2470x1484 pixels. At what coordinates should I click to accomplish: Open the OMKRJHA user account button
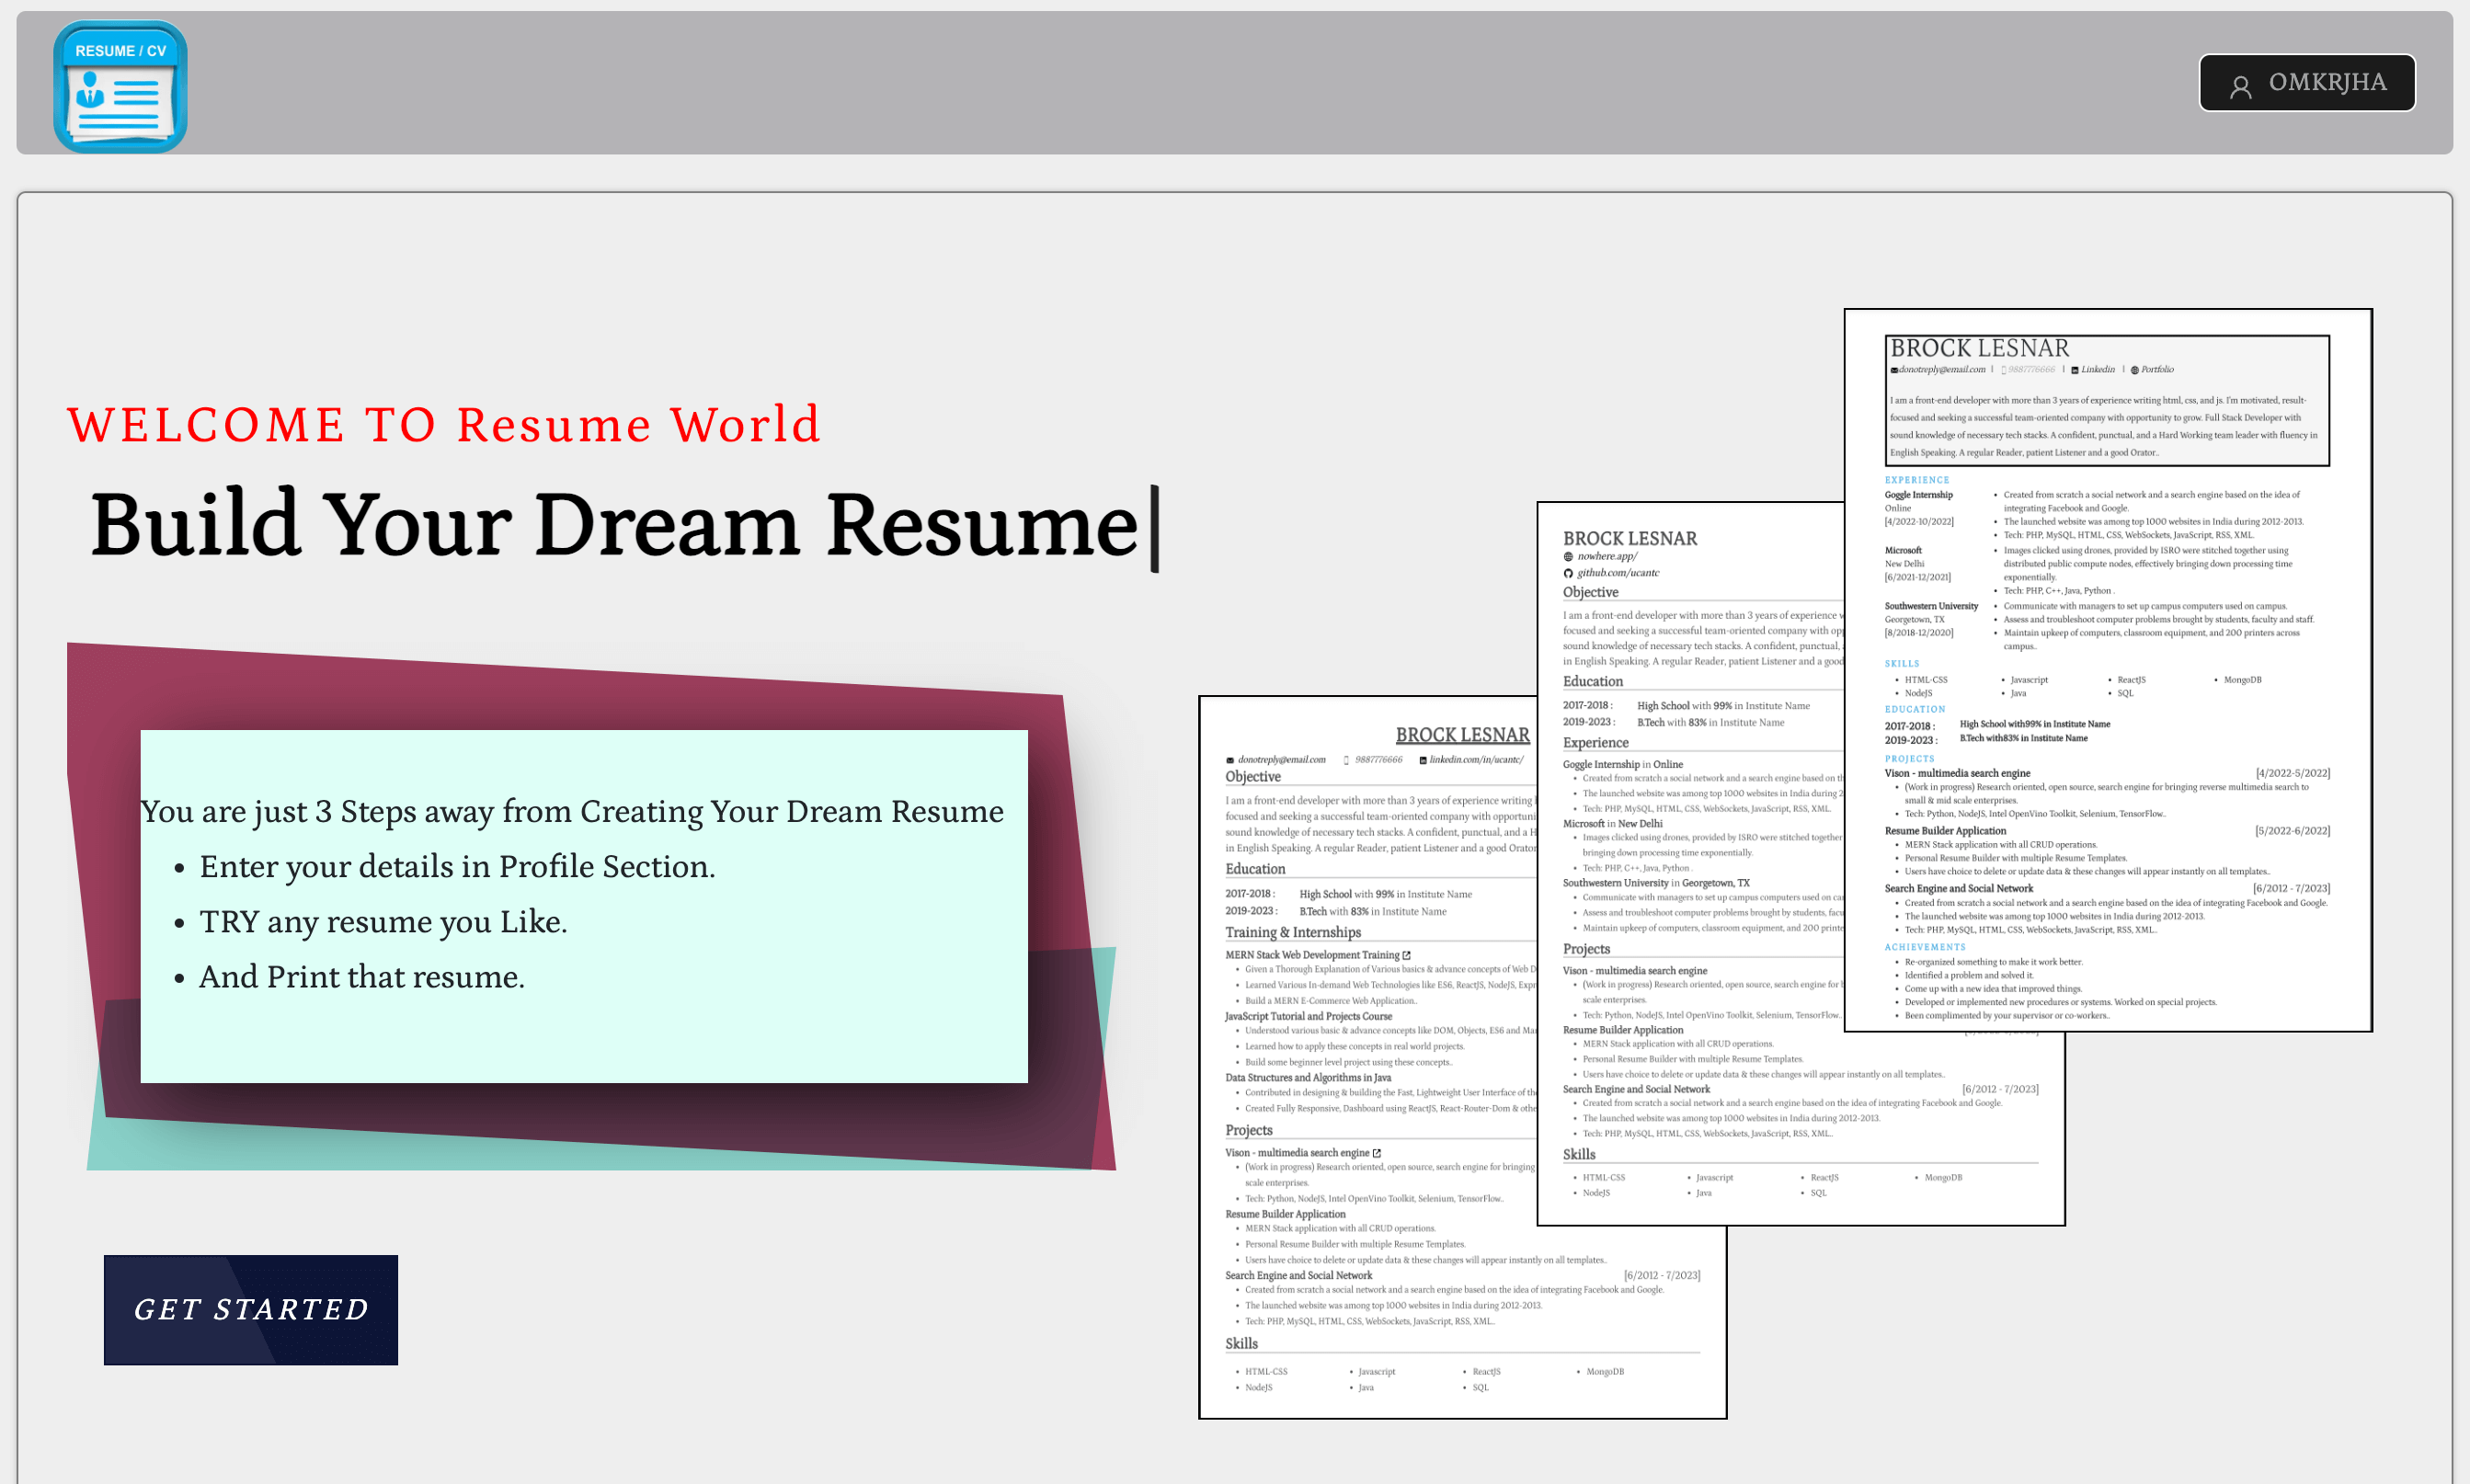2306,83
